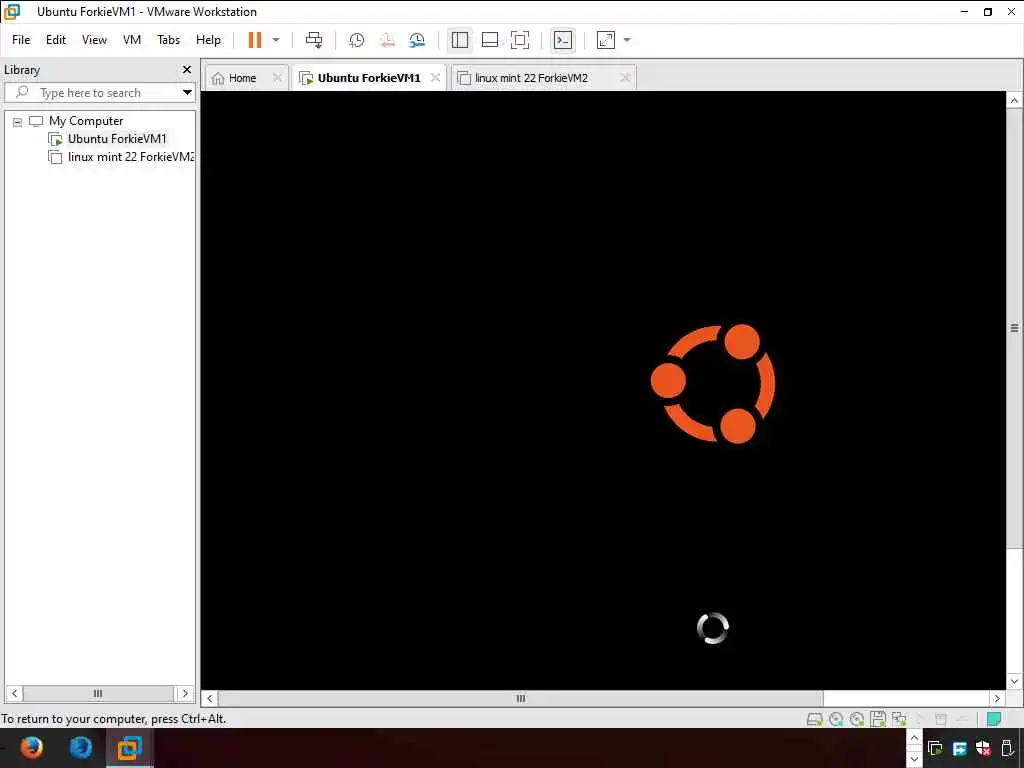
Task: Open the stretch display options dropdown
Action: click(627, 40)
